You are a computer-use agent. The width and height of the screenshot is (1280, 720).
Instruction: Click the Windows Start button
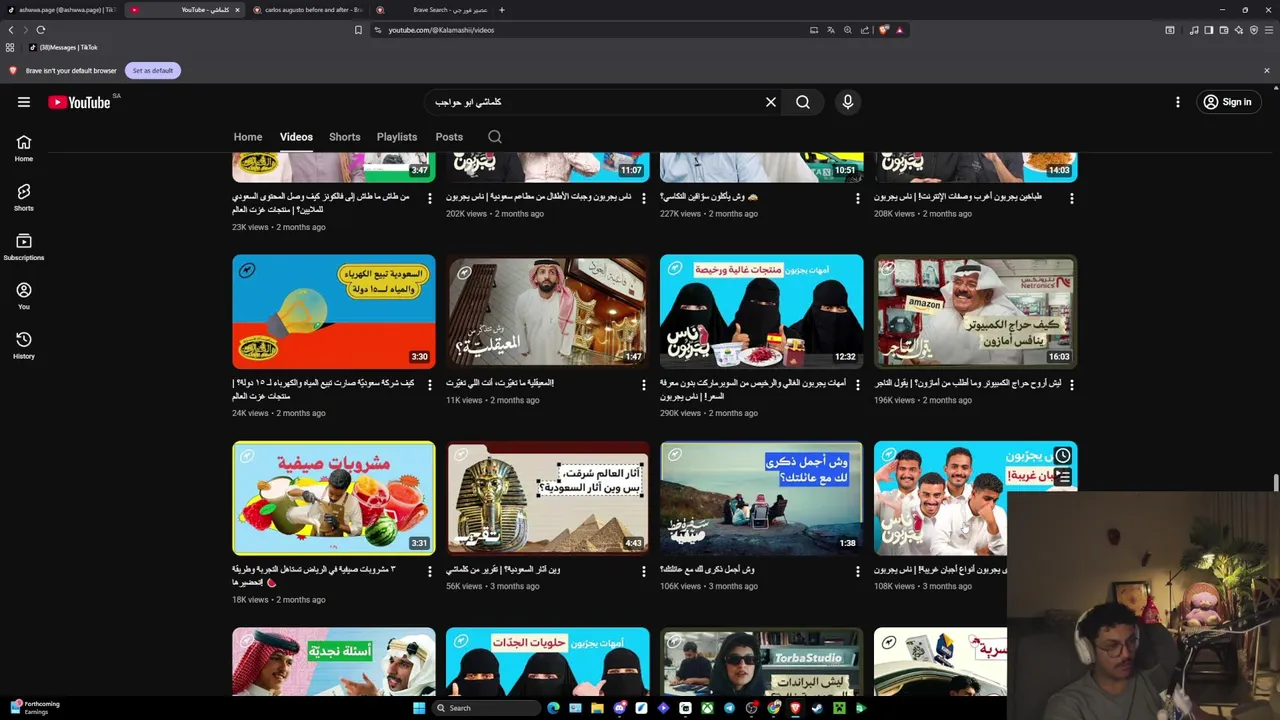(x=419, y=708)
